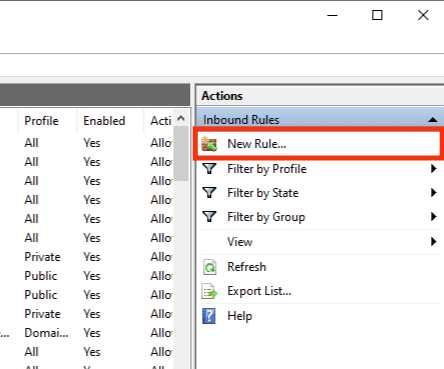
Task: Select the first Public profile cell
Action: [41, 276]
